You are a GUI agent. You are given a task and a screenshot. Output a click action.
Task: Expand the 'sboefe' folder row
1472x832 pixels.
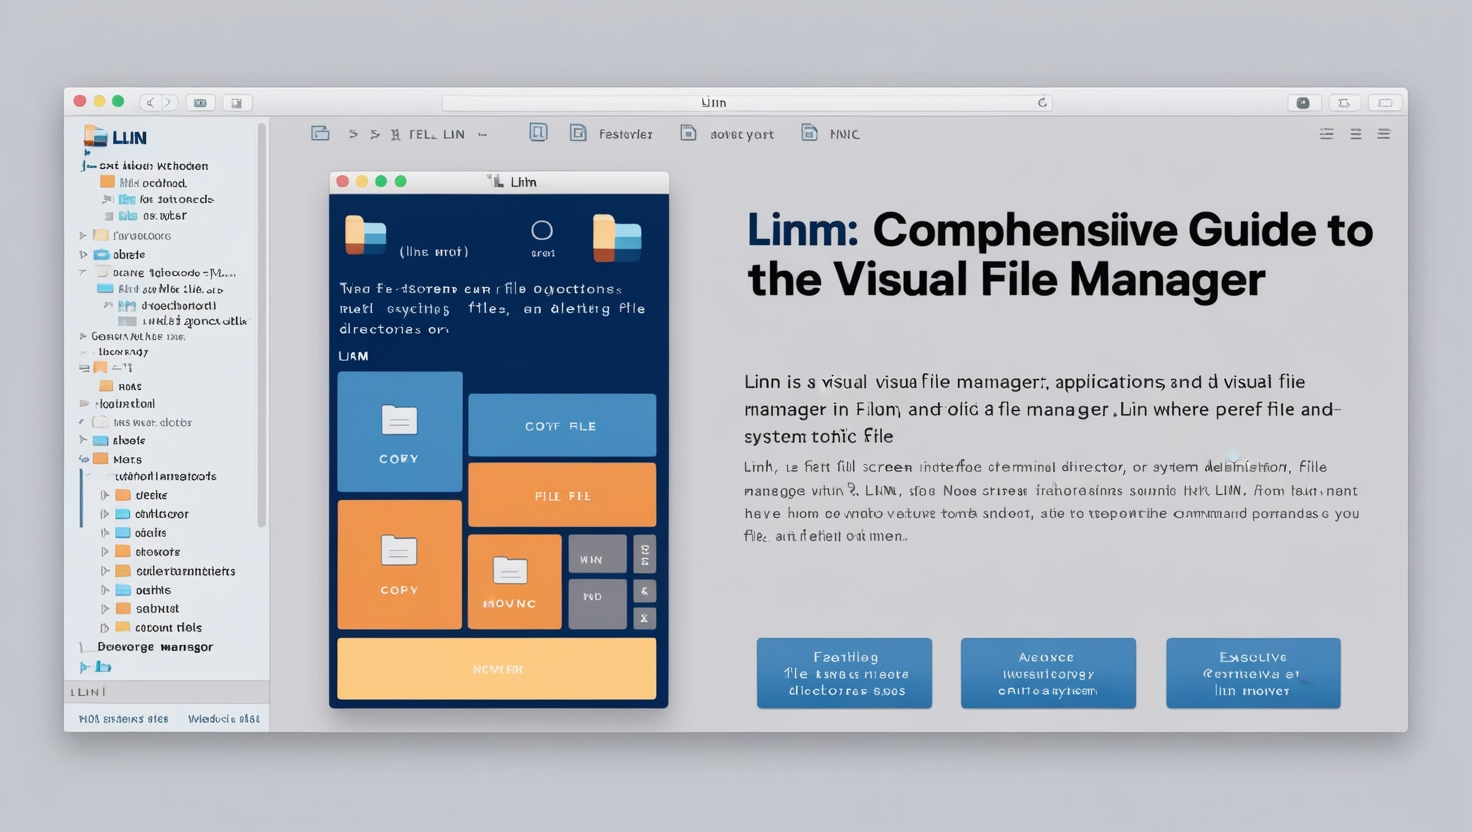(83, 440)
